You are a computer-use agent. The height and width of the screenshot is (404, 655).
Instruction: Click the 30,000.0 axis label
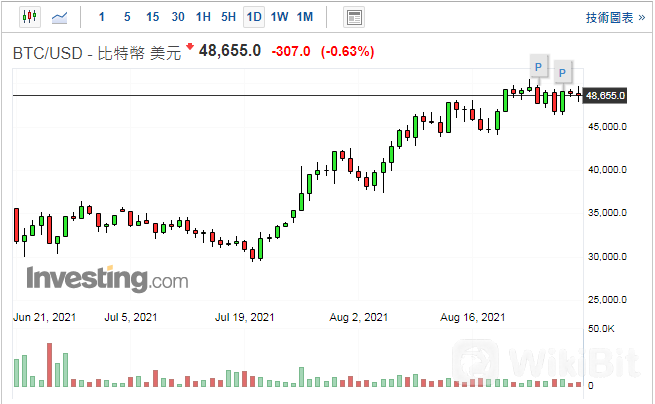pos(607,257)
